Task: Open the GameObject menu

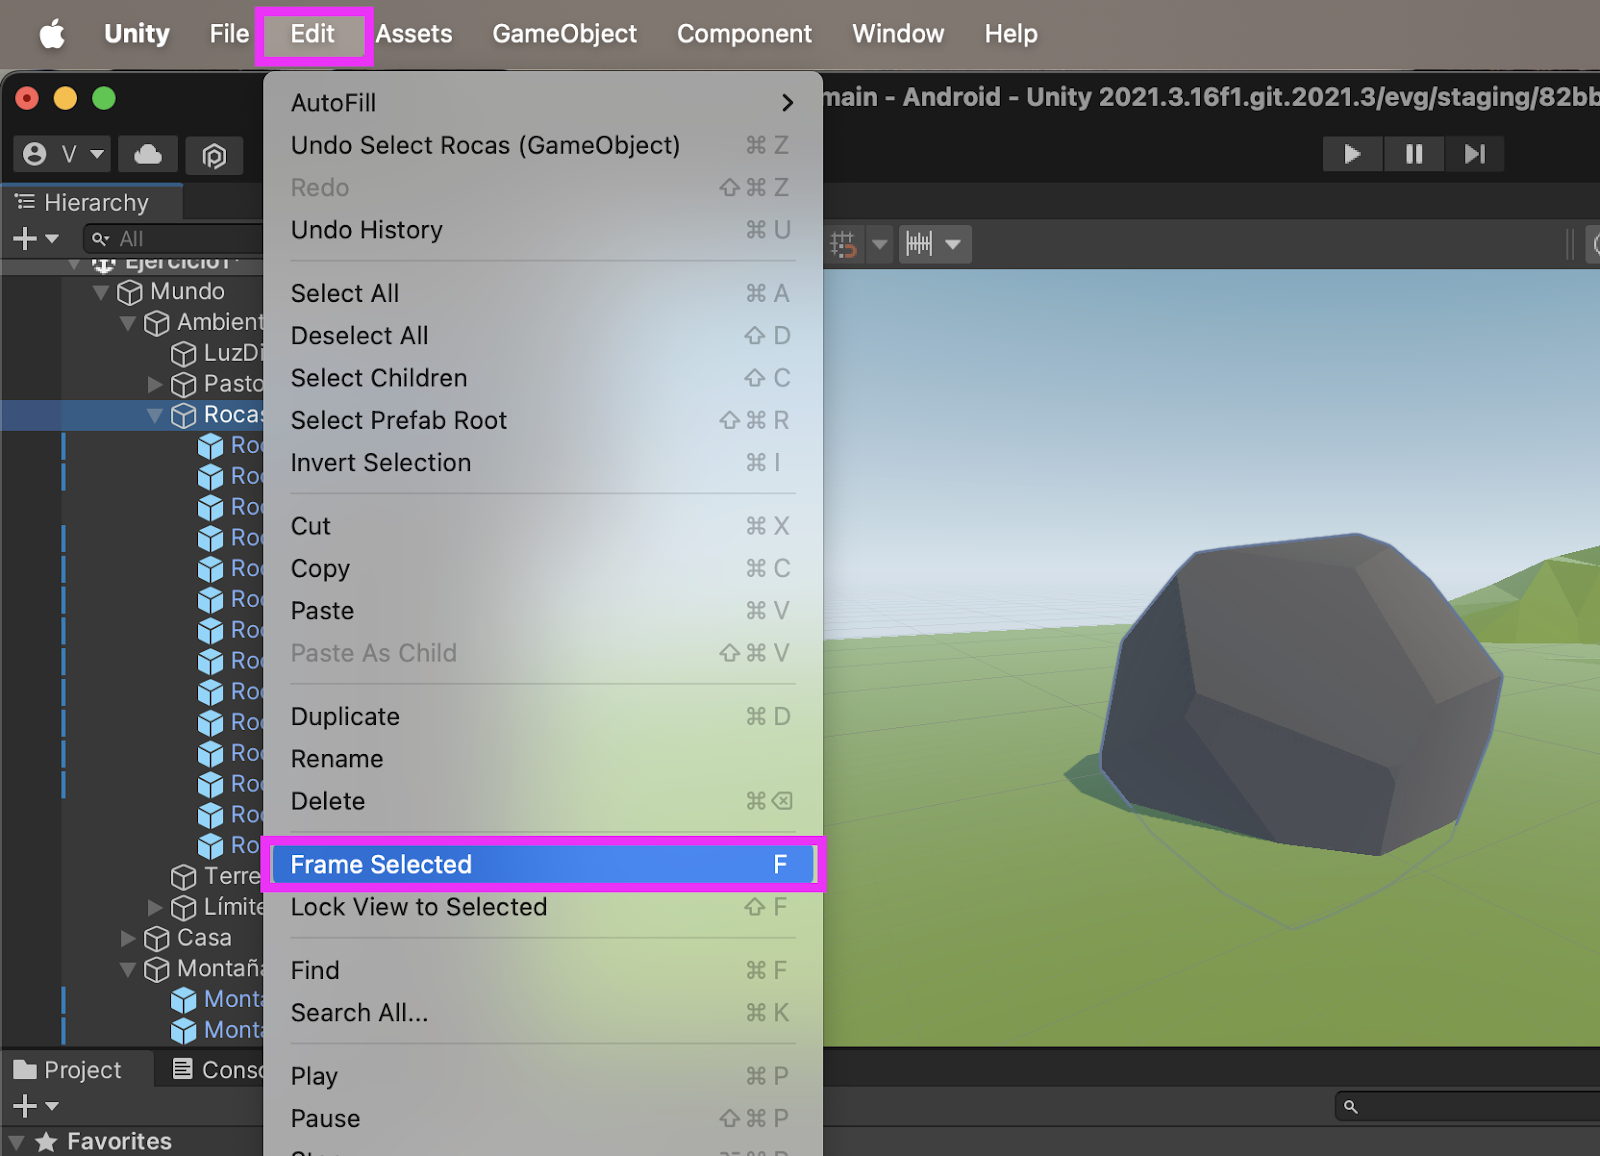Action: (565, 34)
